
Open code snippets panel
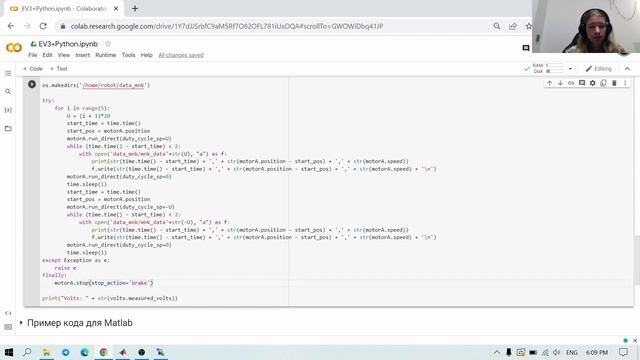click(8, 313)
